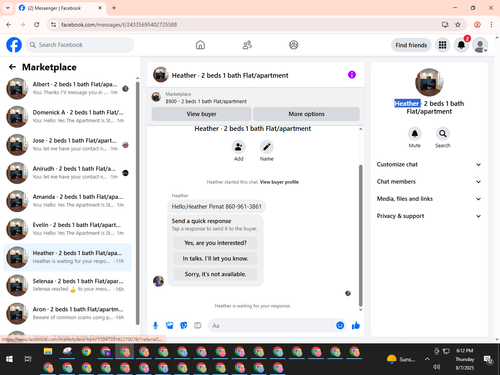Open the Friends icon in top navigation
500x375 pixels.
coord(247,45)
